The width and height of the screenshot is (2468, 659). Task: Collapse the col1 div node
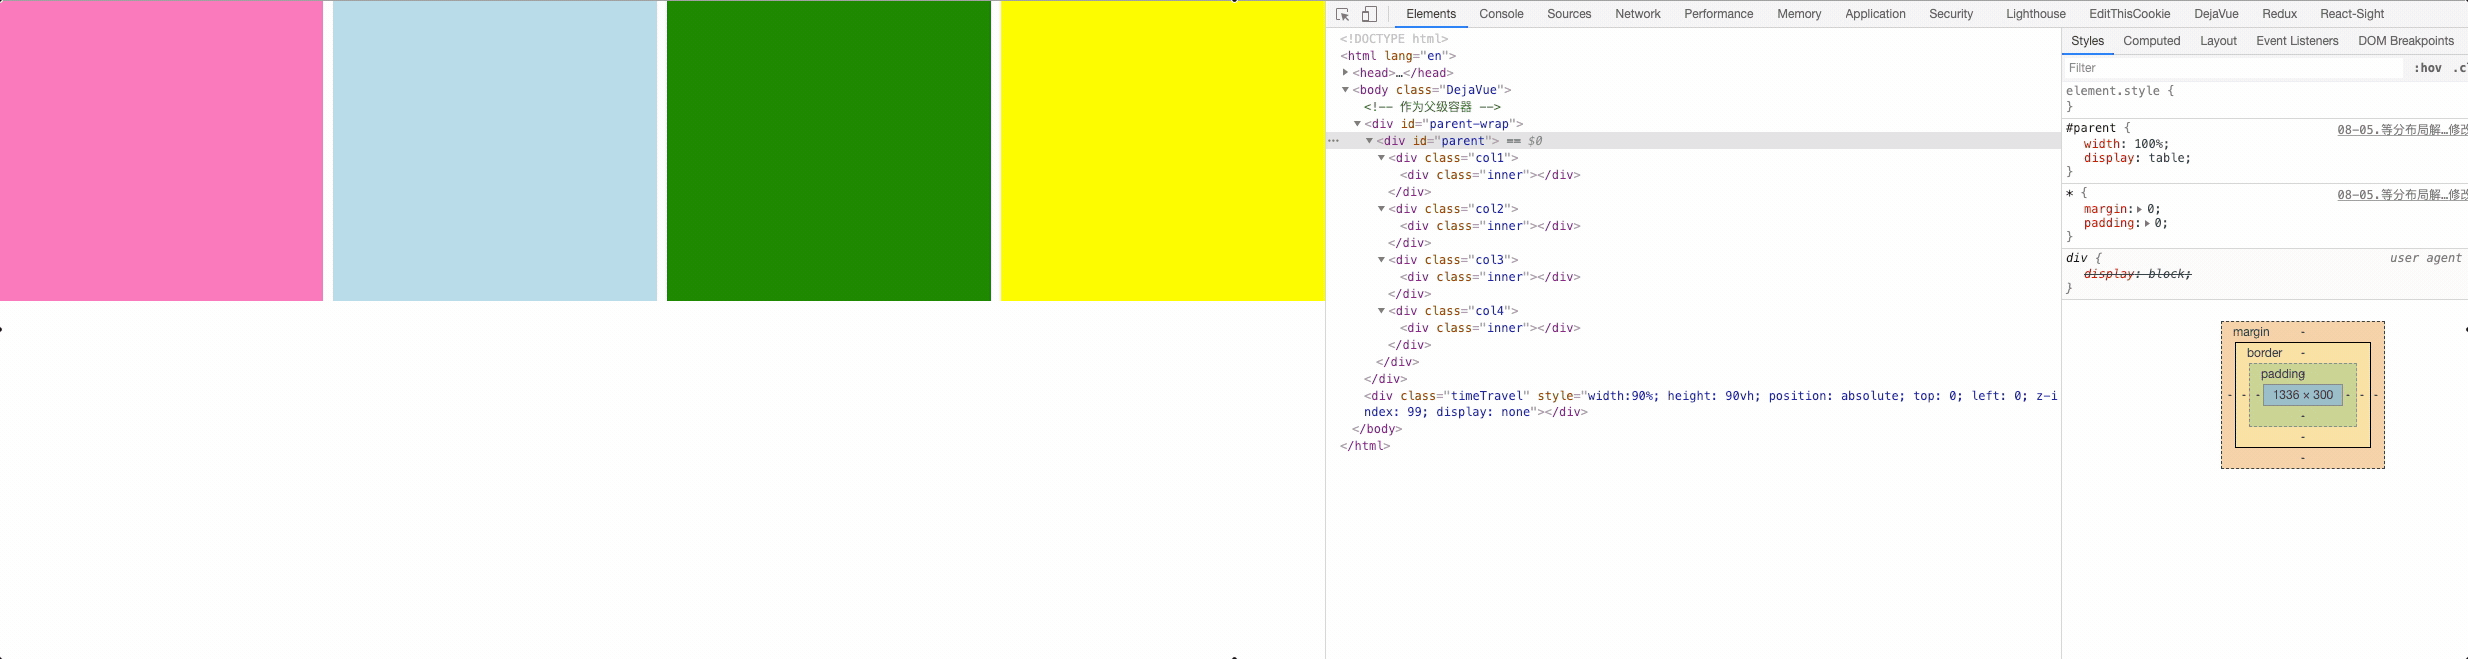coord(1381,158)
